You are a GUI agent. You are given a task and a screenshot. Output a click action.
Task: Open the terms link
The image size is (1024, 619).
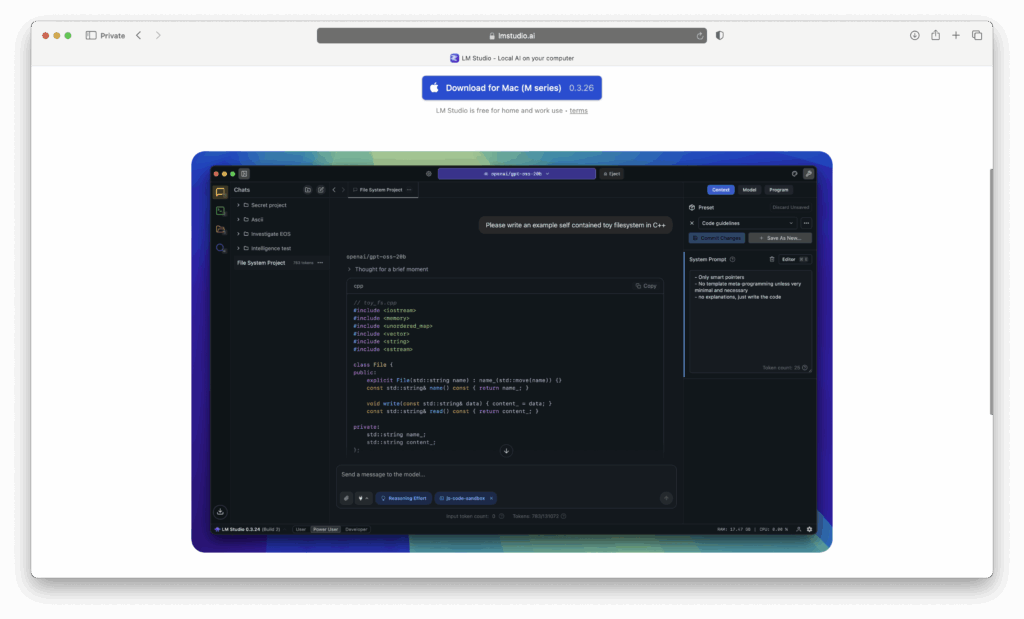coord(578,111)
